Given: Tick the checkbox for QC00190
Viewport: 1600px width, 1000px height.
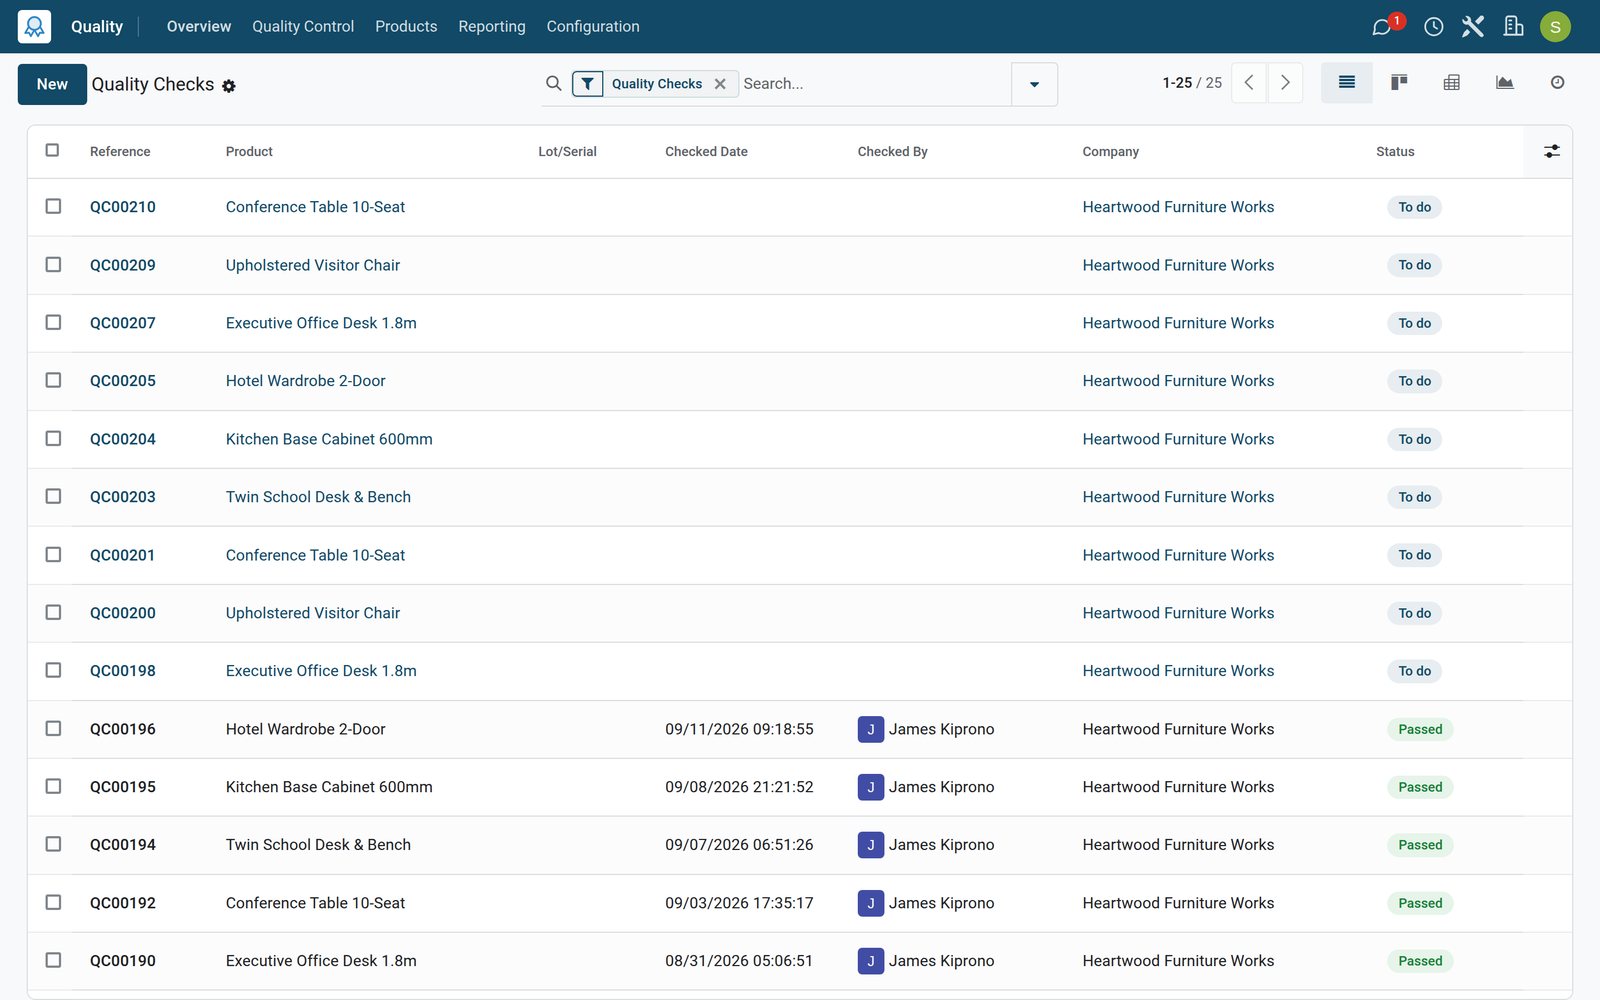Looking at the screenshot, I should (x=53, y=960).
